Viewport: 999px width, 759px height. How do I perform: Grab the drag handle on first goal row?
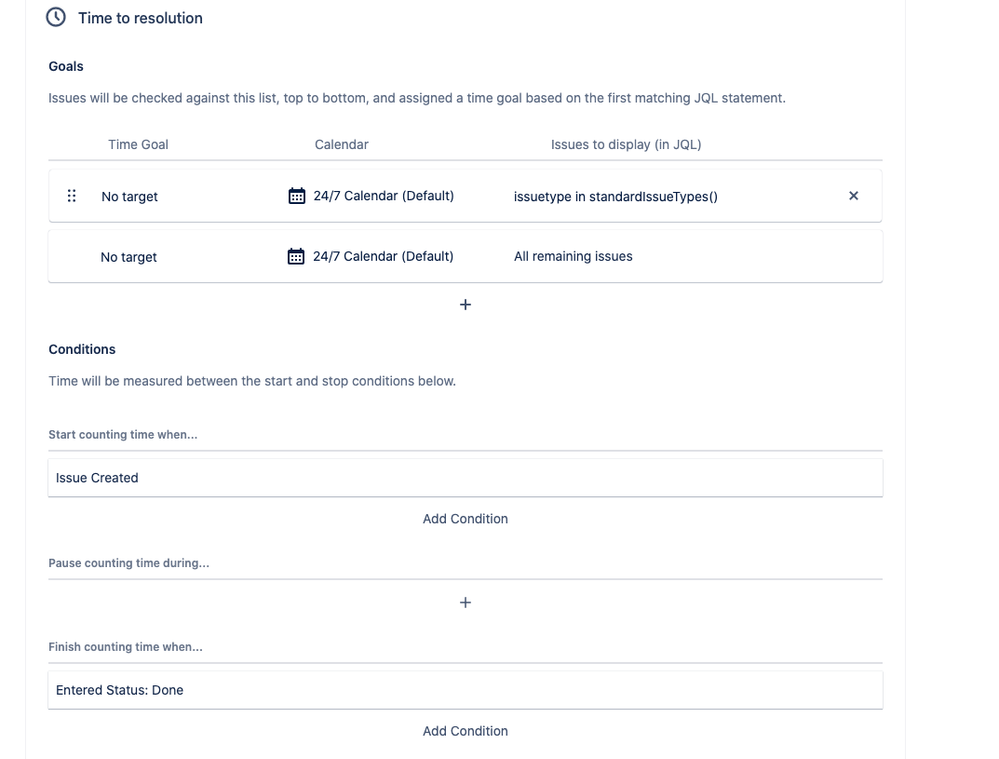(x=72, y=196)
